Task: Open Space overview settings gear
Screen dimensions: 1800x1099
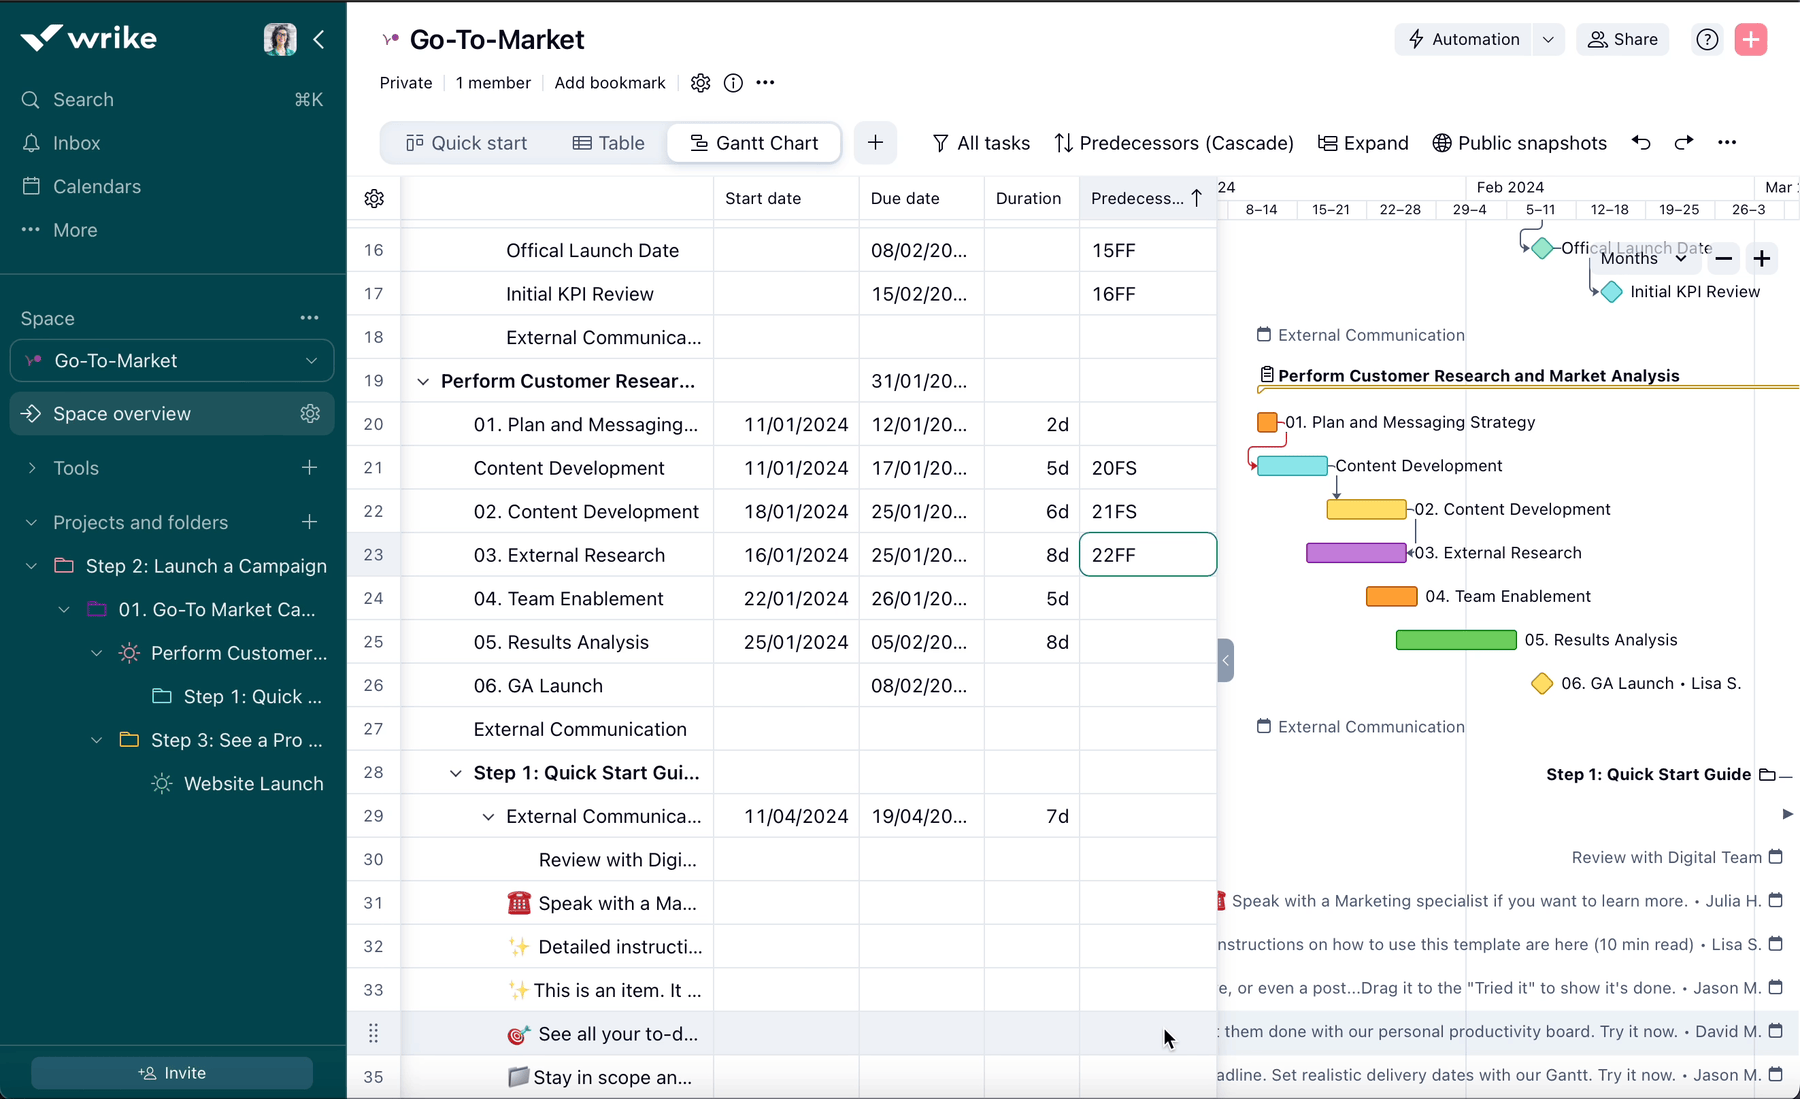Action: [x=310, y=414]
